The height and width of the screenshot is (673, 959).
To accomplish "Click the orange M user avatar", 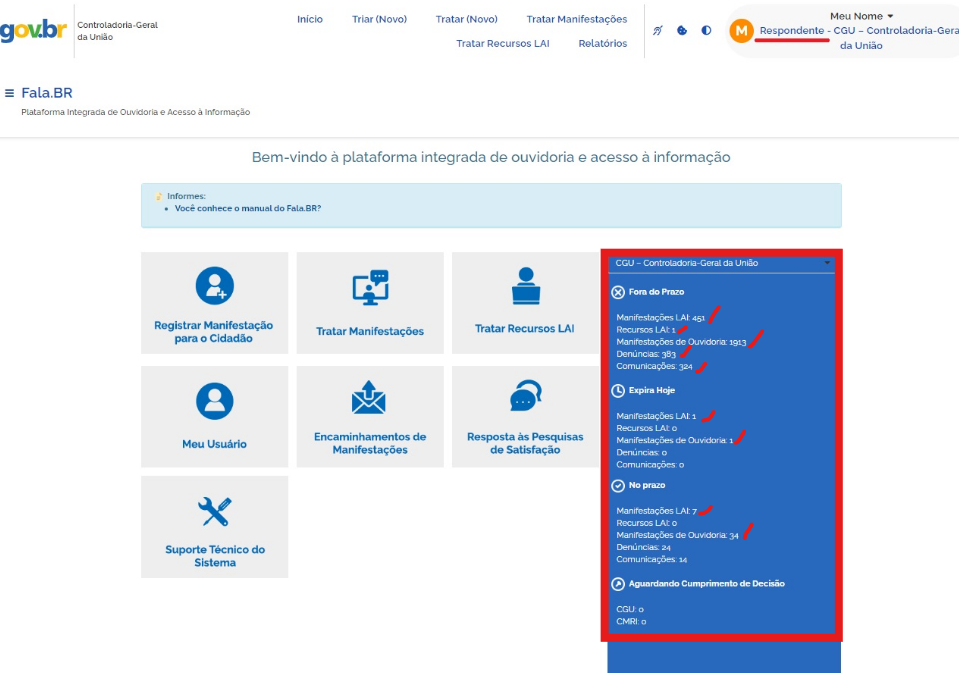I will pyautogui.click(x=741, y=31).
